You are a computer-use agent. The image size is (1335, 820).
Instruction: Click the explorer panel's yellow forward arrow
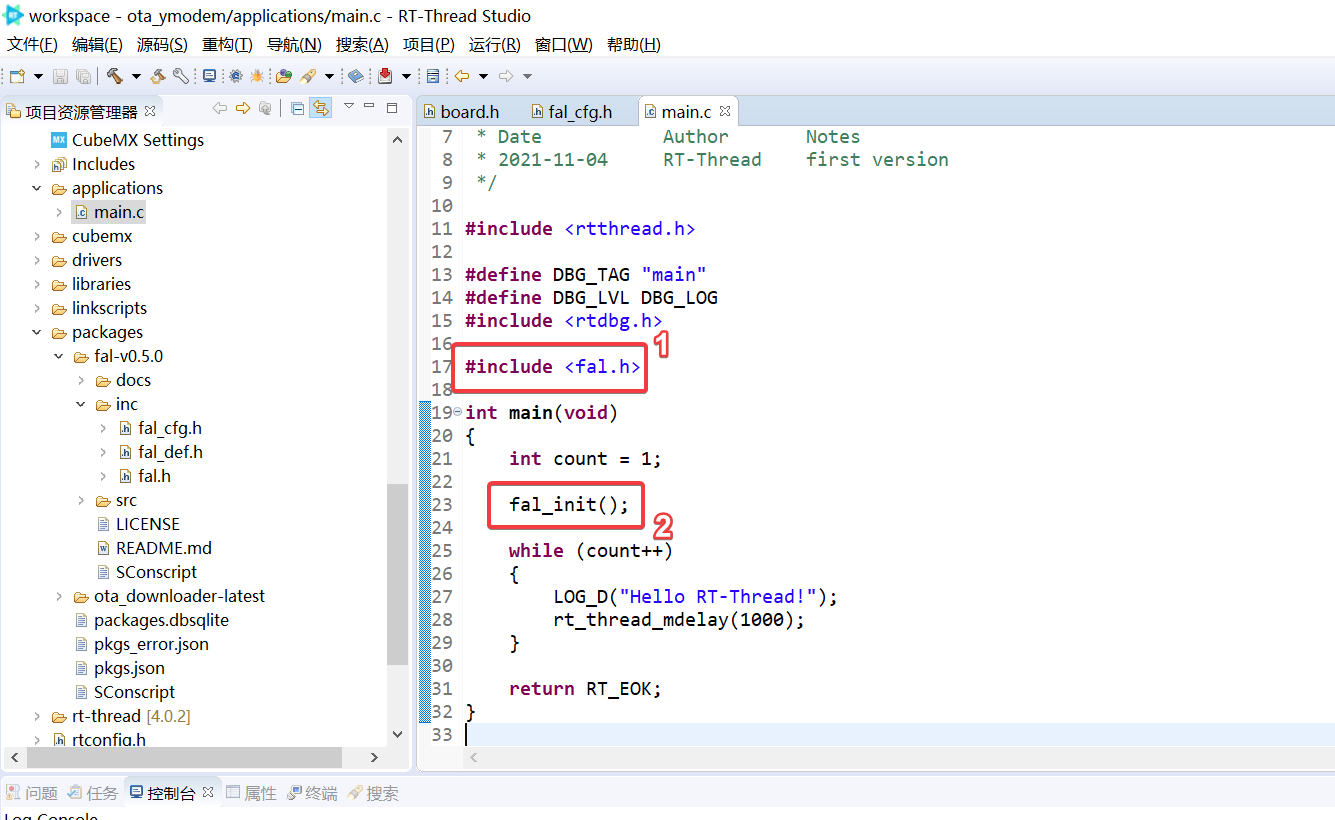[x=243, y=108]
